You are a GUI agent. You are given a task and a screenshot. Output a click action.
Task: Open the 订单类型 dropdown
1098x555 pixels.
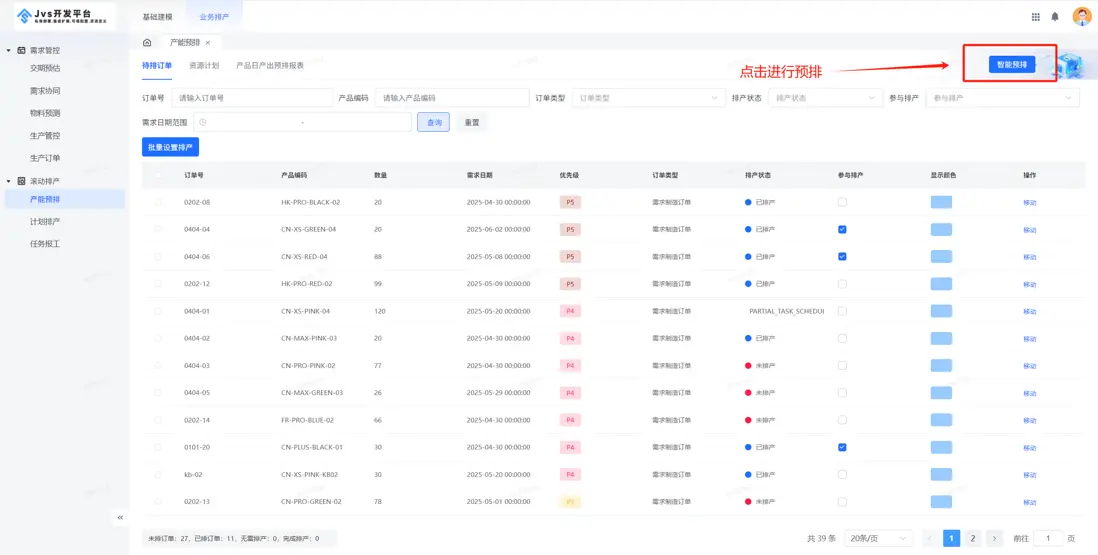[x=647, y=98]
